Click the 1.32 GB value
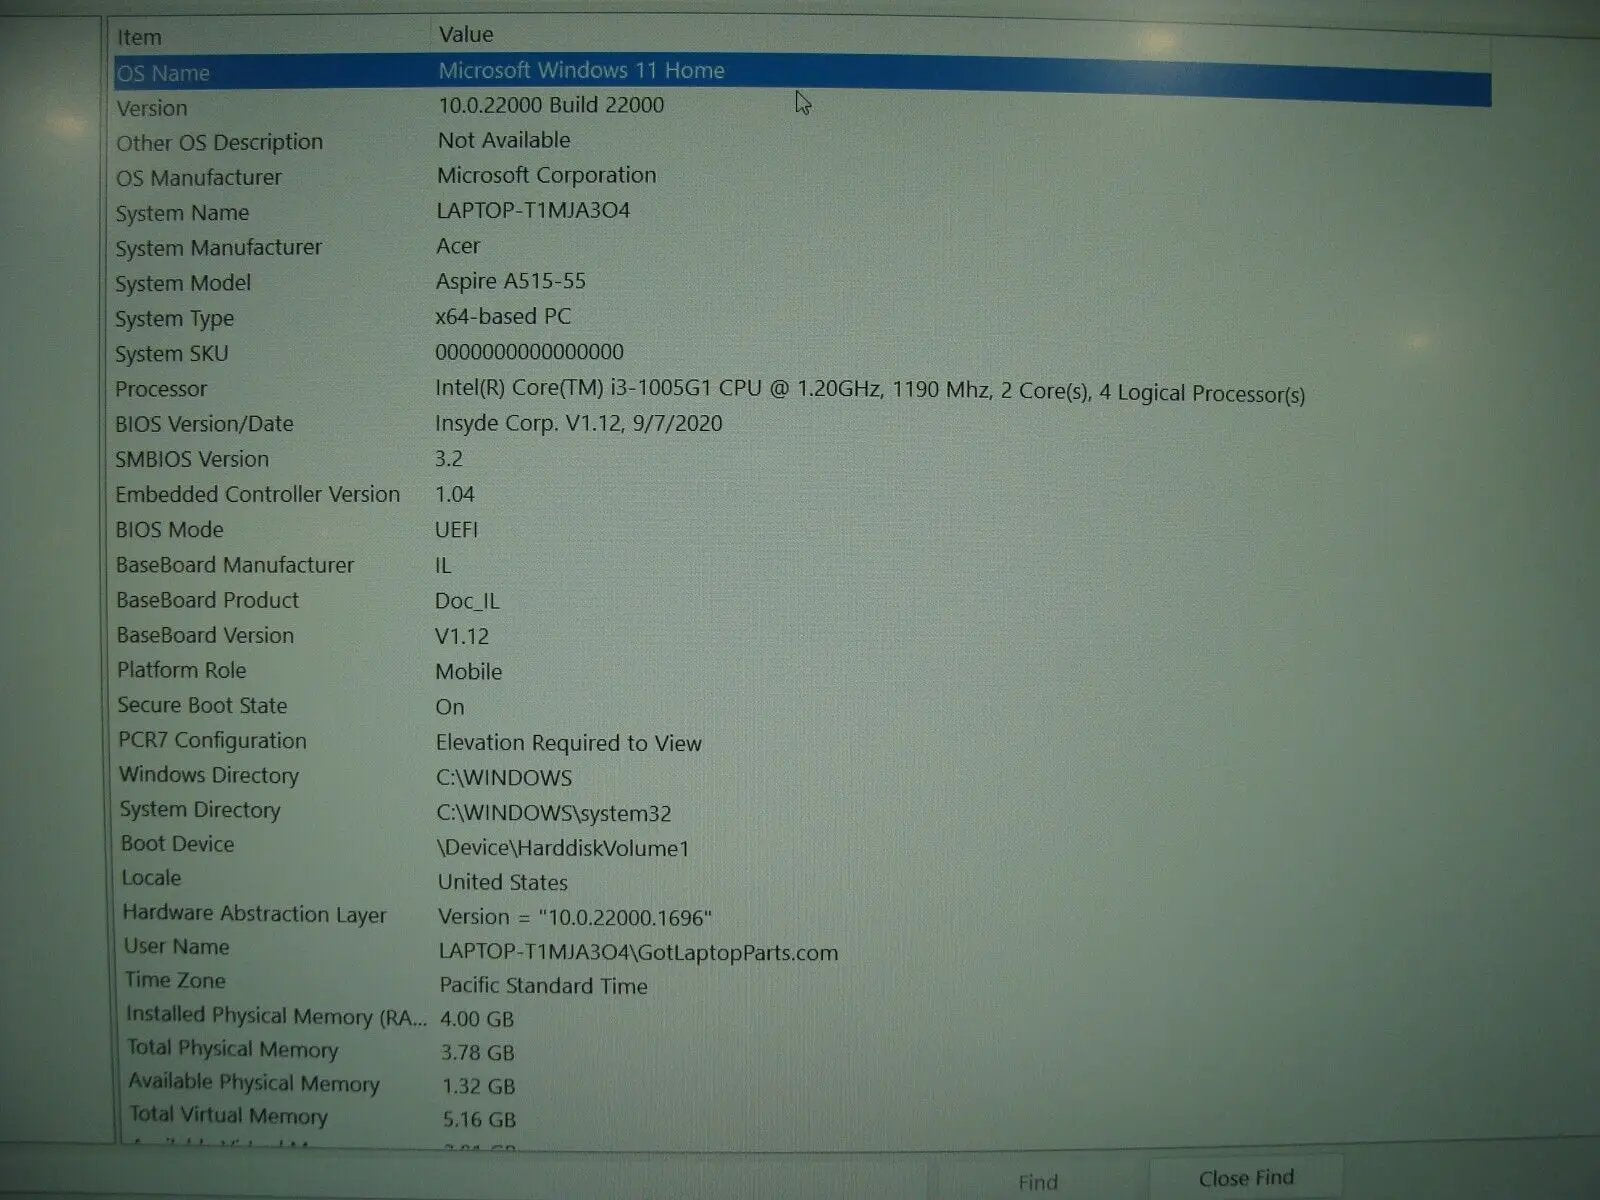 pos(479,1086)
